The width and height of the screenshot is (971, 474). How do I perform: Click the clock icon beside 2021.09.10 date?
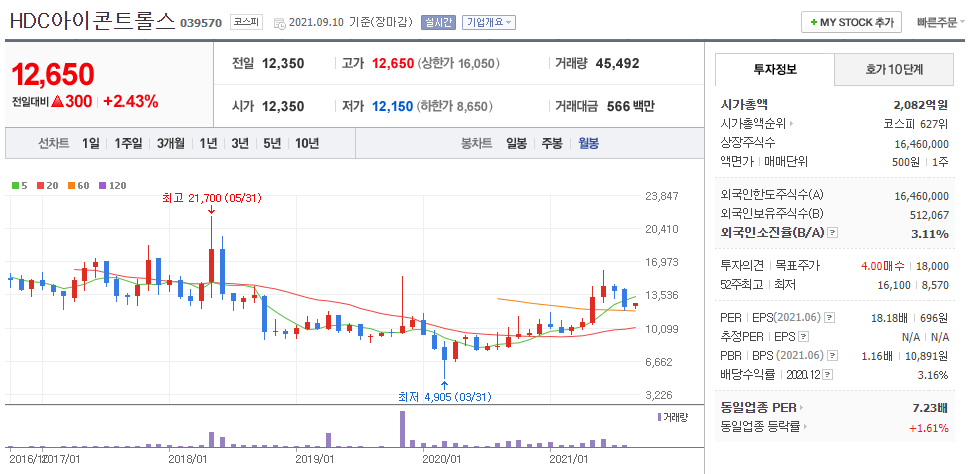[x=279, y=24]
